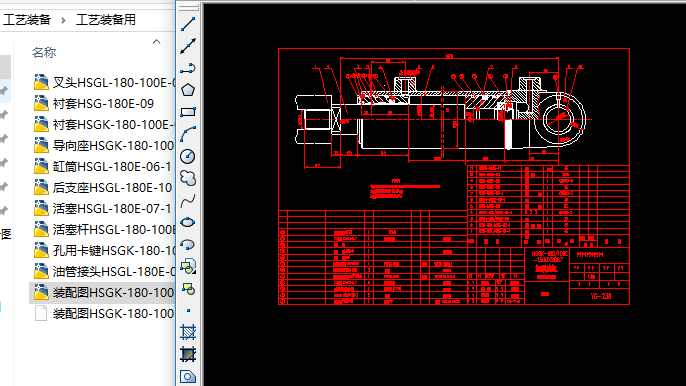
Task: Select the Construction Line tool
Action: pyautogui.click(x=188, y=46)
